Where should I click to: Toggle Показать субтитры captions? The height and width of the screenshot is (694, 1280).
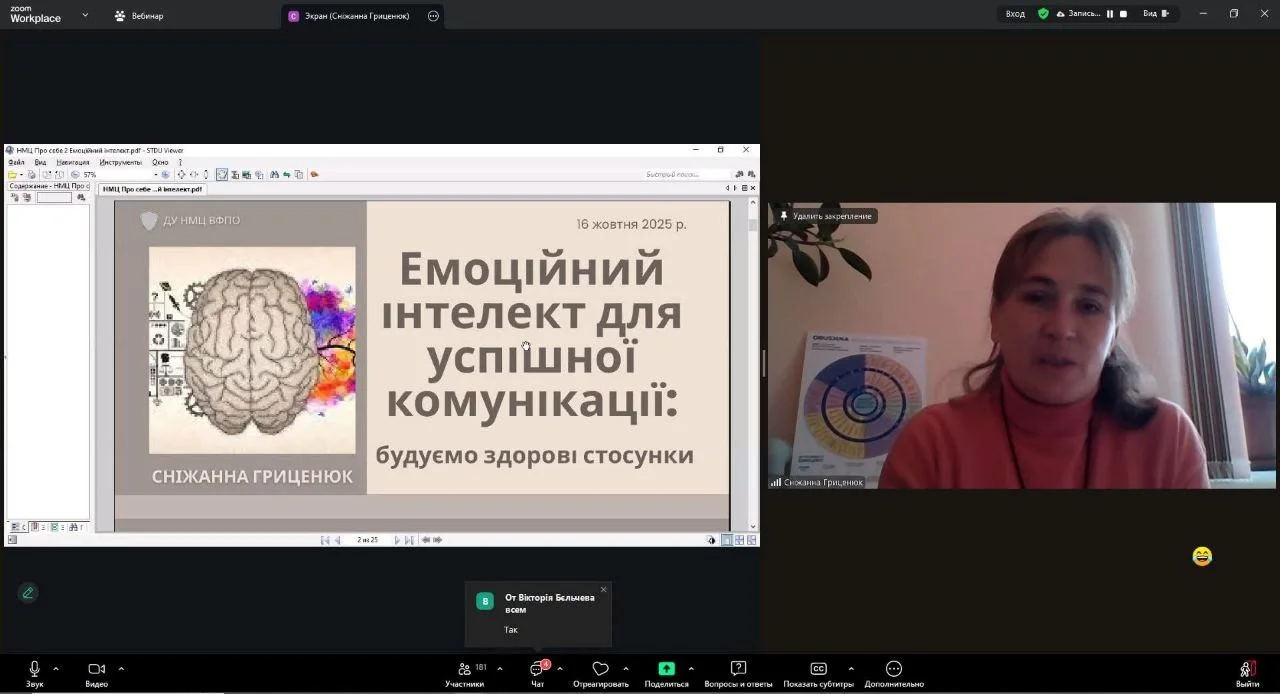point(818,669)
